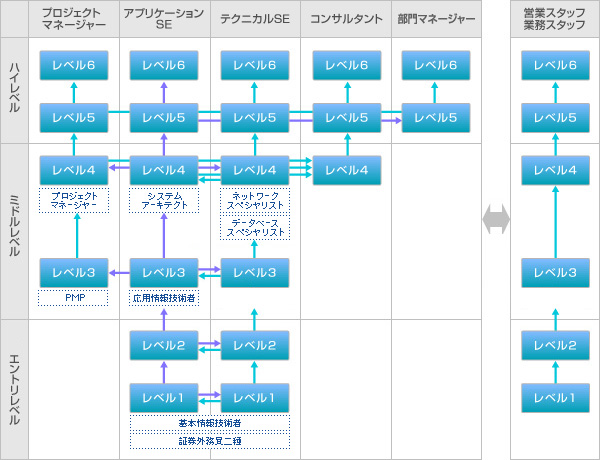
Task: Click レベル4 box under プロジェクトマネージャー
Action: tap(74, 170)
